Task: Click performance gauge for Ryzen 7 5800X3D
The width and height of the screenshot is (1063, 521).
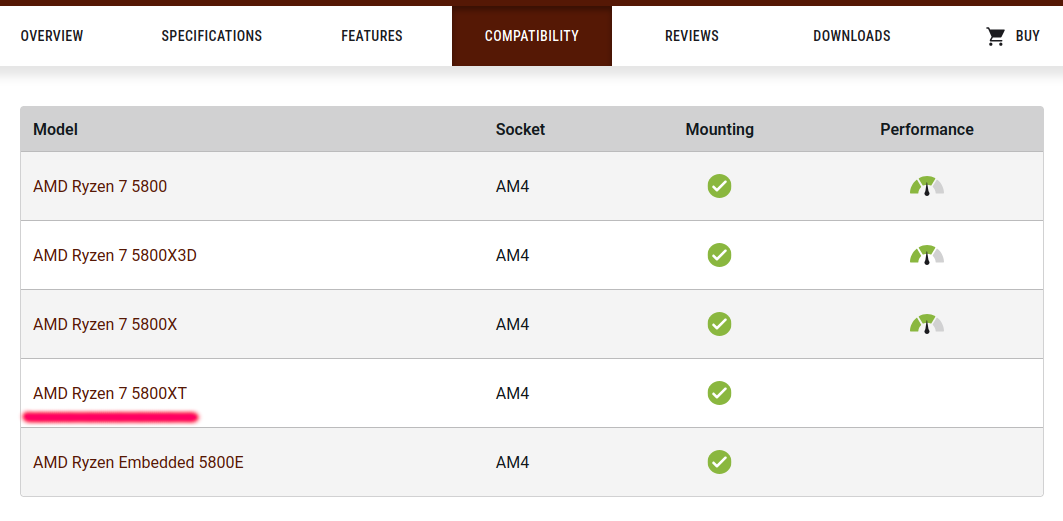Action: [x=927, y=255]
